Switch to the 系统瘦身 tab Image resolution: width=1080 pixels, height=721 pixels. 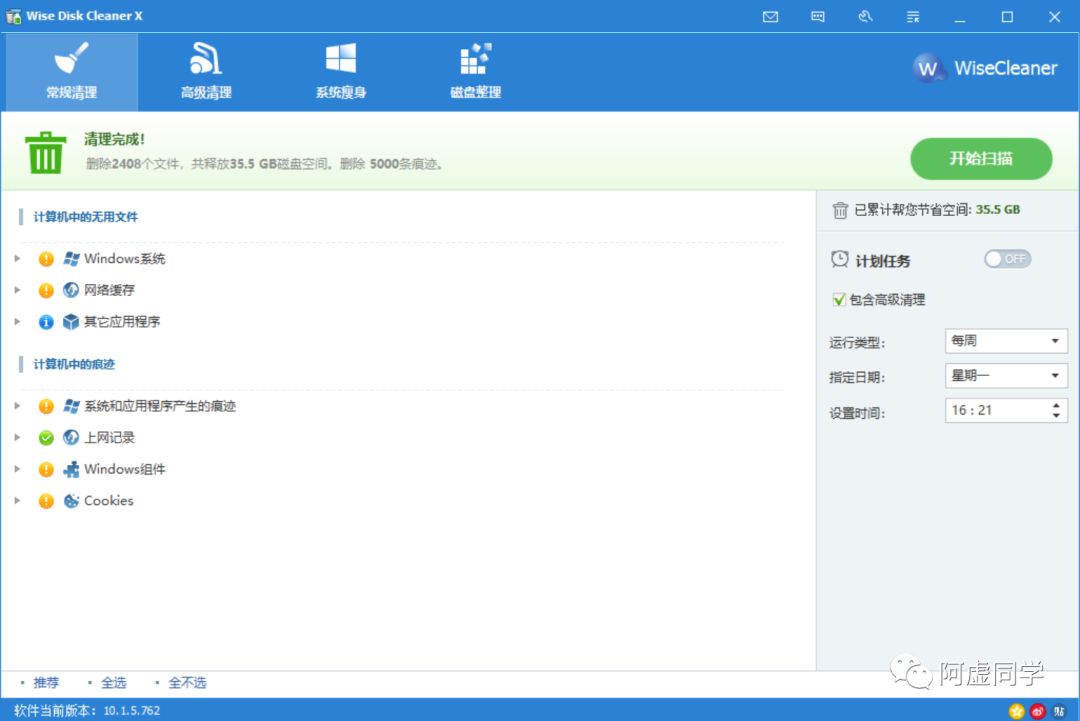click(341, 72)
